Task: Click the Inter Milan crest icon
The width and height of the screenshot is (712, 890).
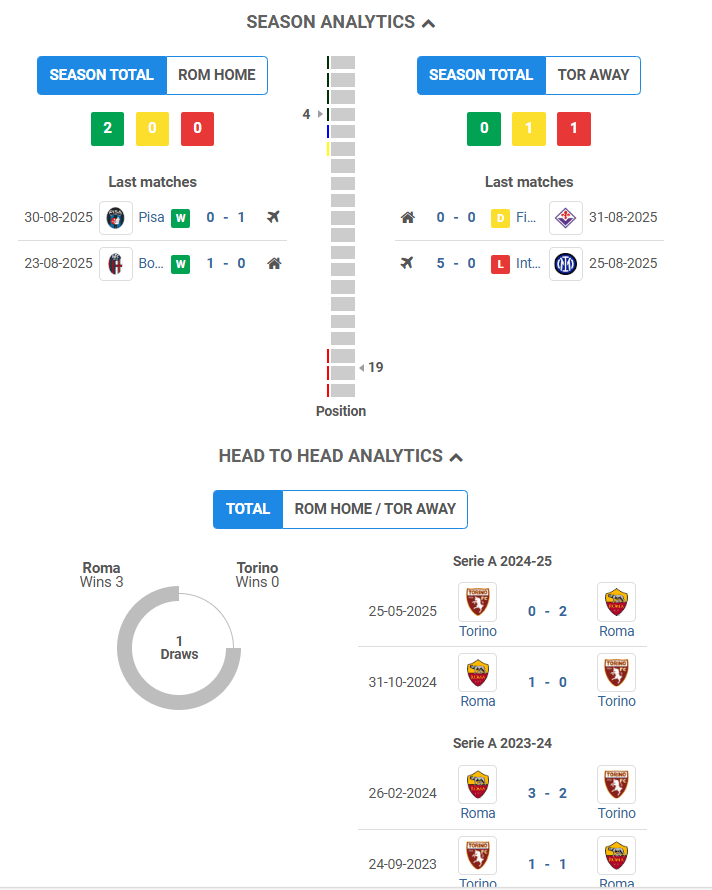Action: click(x=566, y=264)
